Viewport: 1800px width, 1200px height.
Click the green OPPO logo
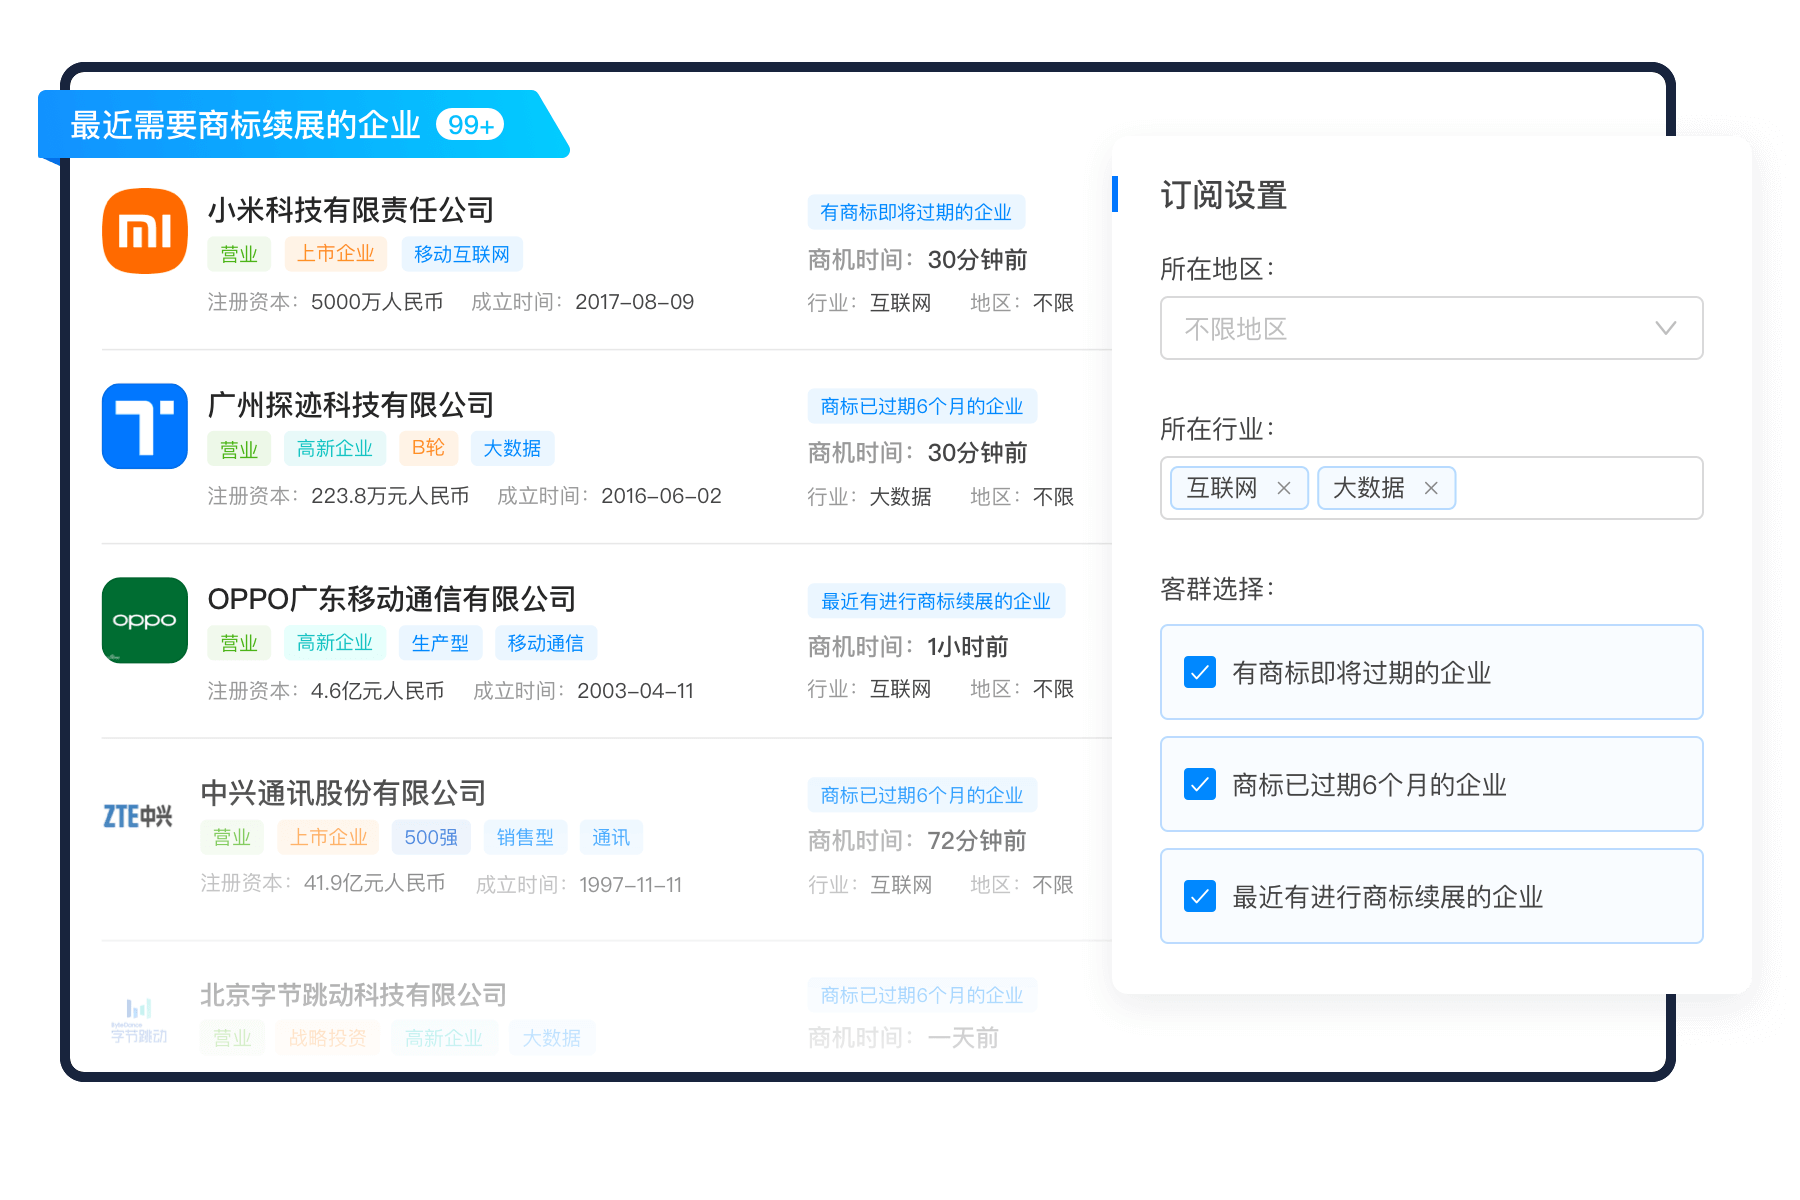[x=145, y=620]
